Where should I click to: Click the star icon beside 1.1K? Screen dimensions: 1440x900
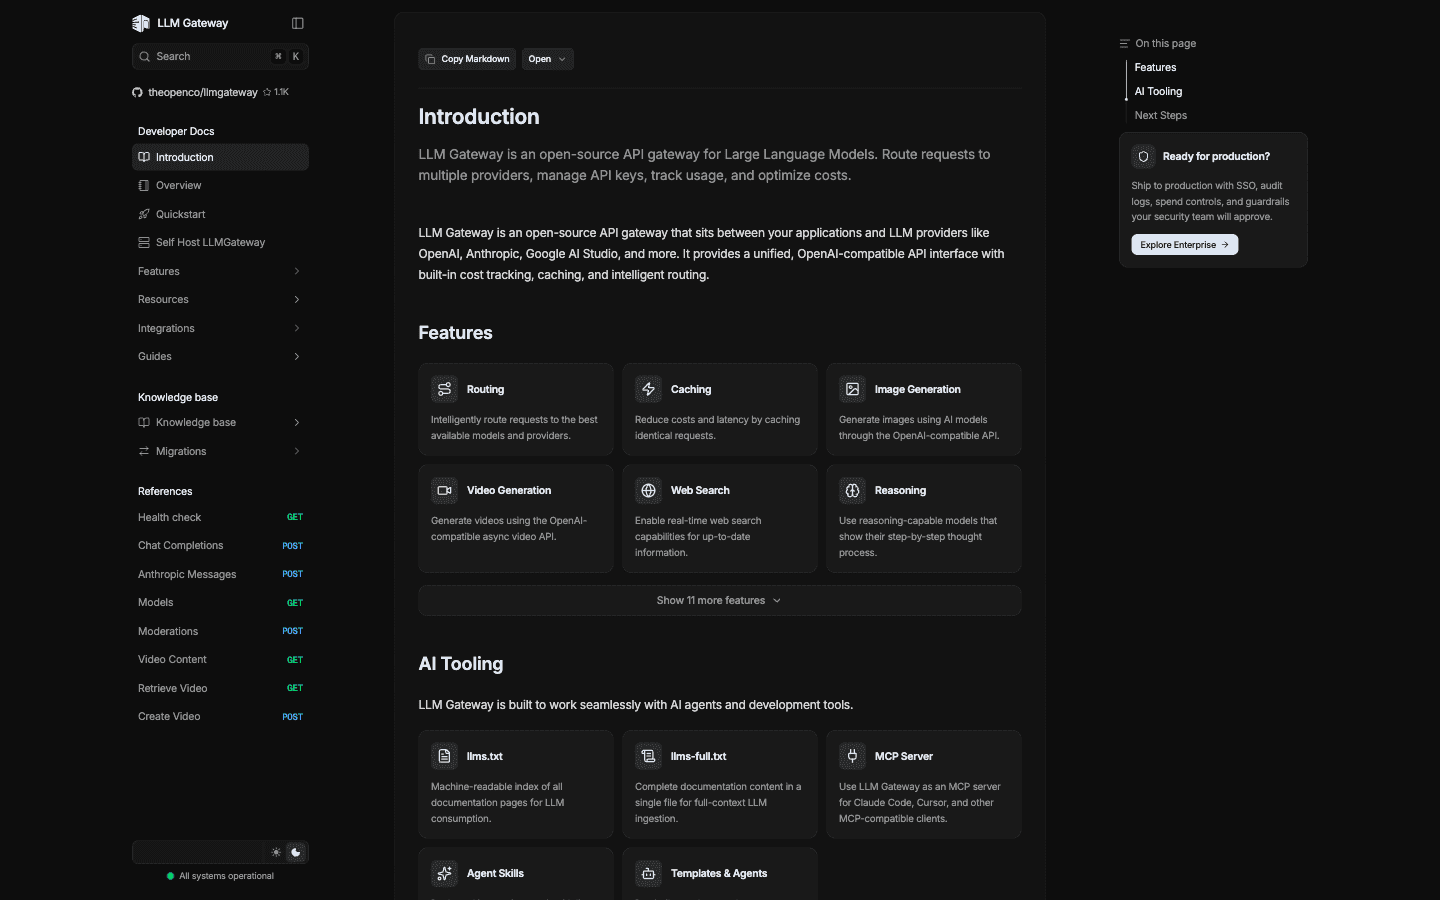(267, 92)
